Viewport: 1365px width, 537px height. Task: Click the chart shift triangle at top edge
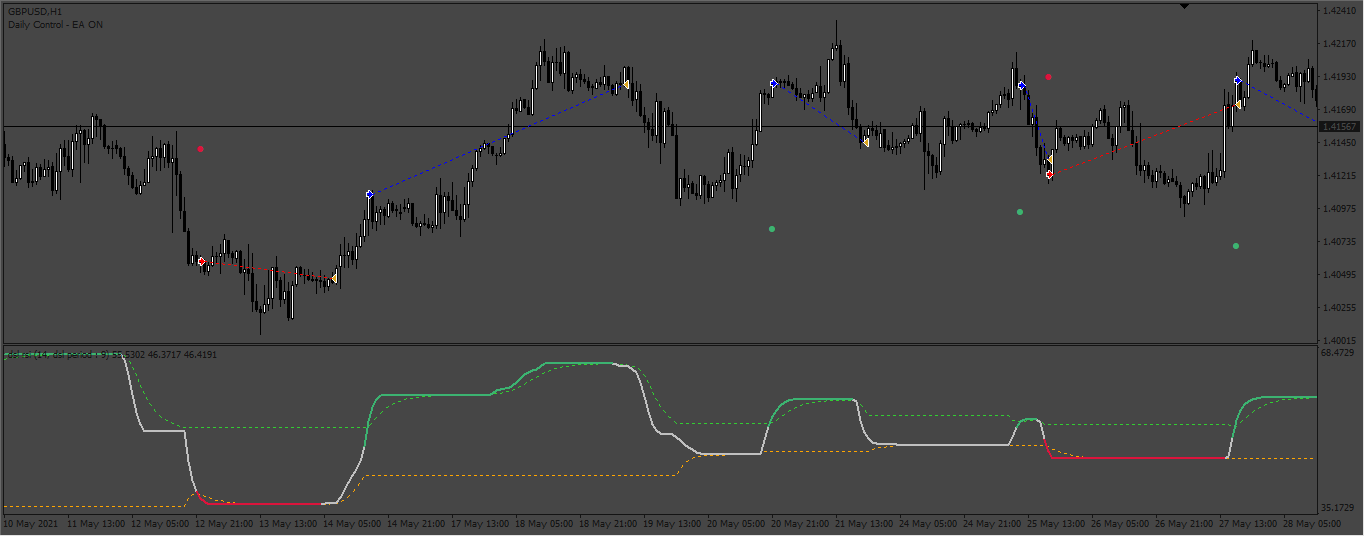pyautogui.click(x=1185, y=6)
